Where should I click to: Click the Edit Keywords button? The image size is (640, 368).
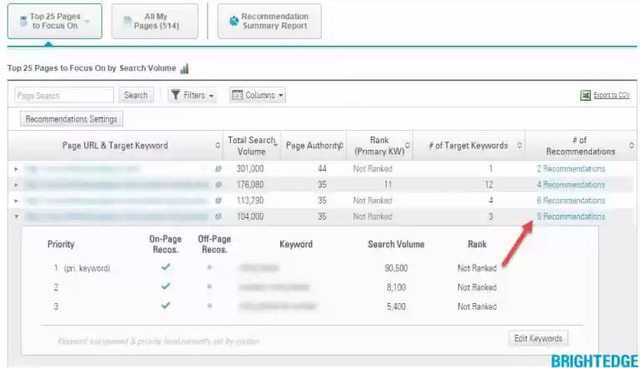point(538,338)
